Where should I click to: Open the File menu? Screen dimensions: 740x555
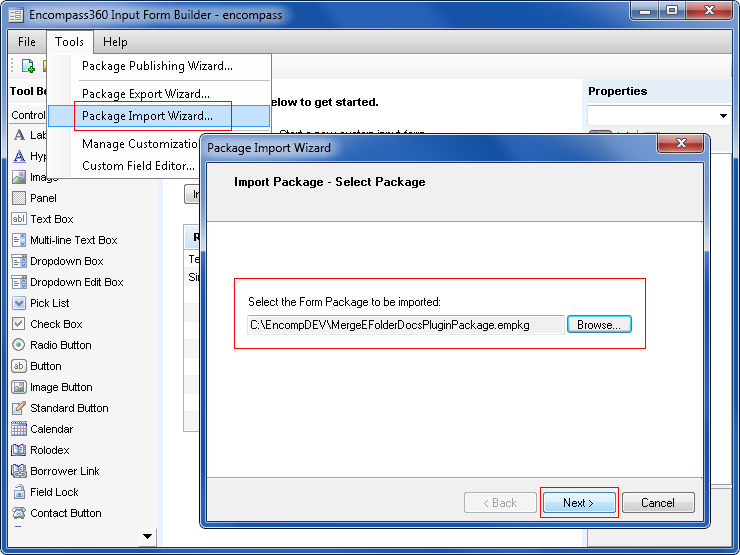click(27, 42)
